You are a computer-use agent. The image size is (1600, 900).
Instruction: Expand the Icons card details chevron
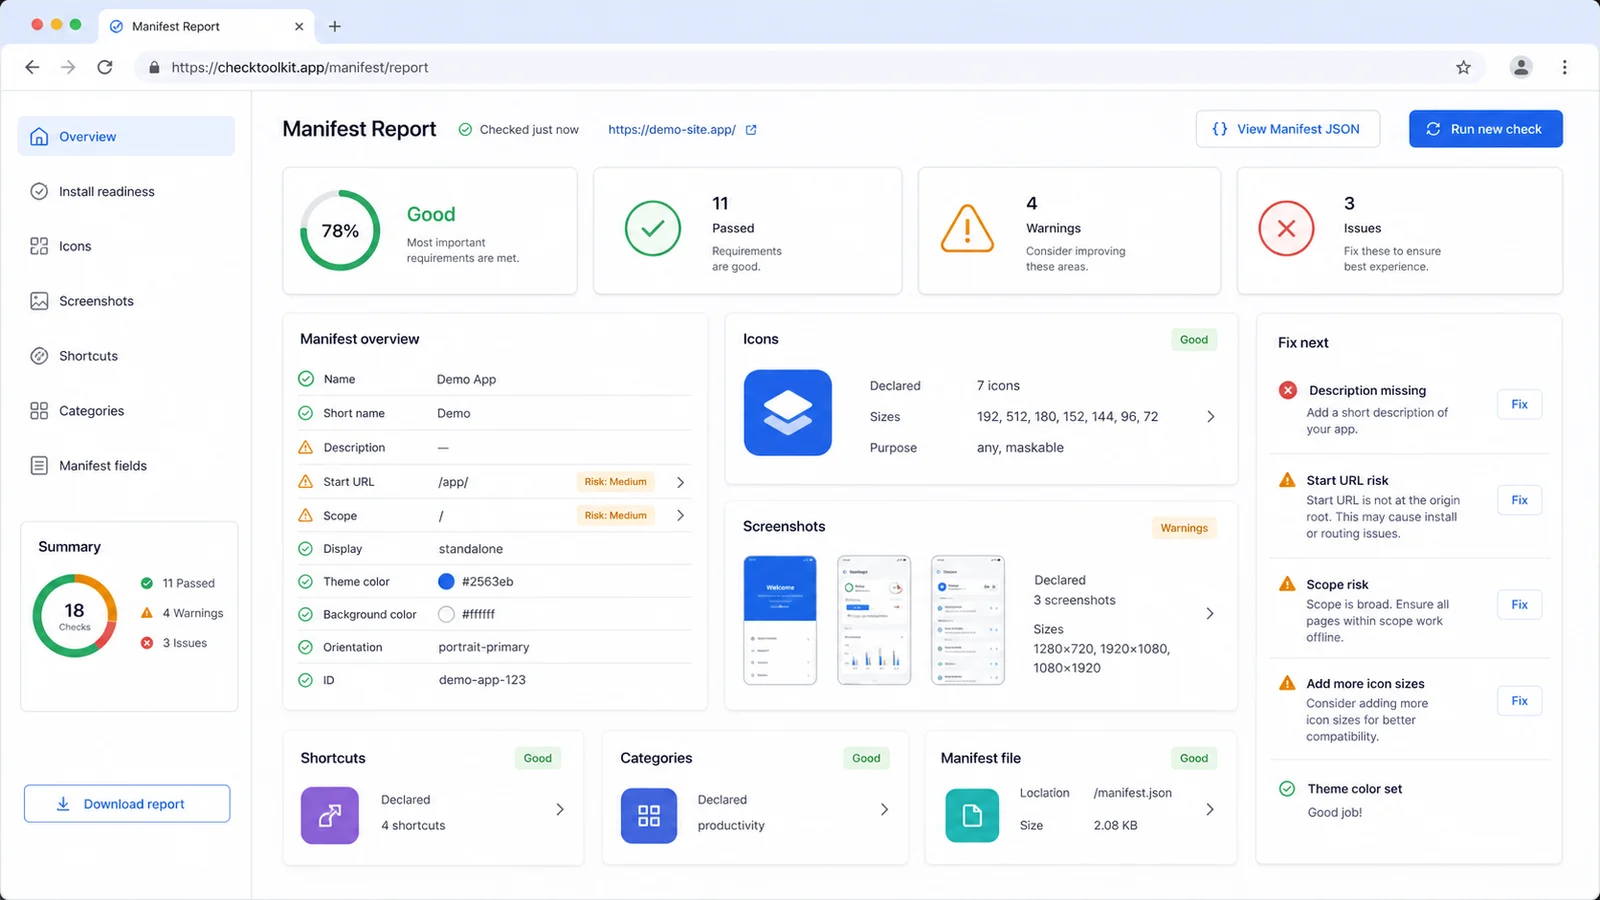tap(1211, 416)
